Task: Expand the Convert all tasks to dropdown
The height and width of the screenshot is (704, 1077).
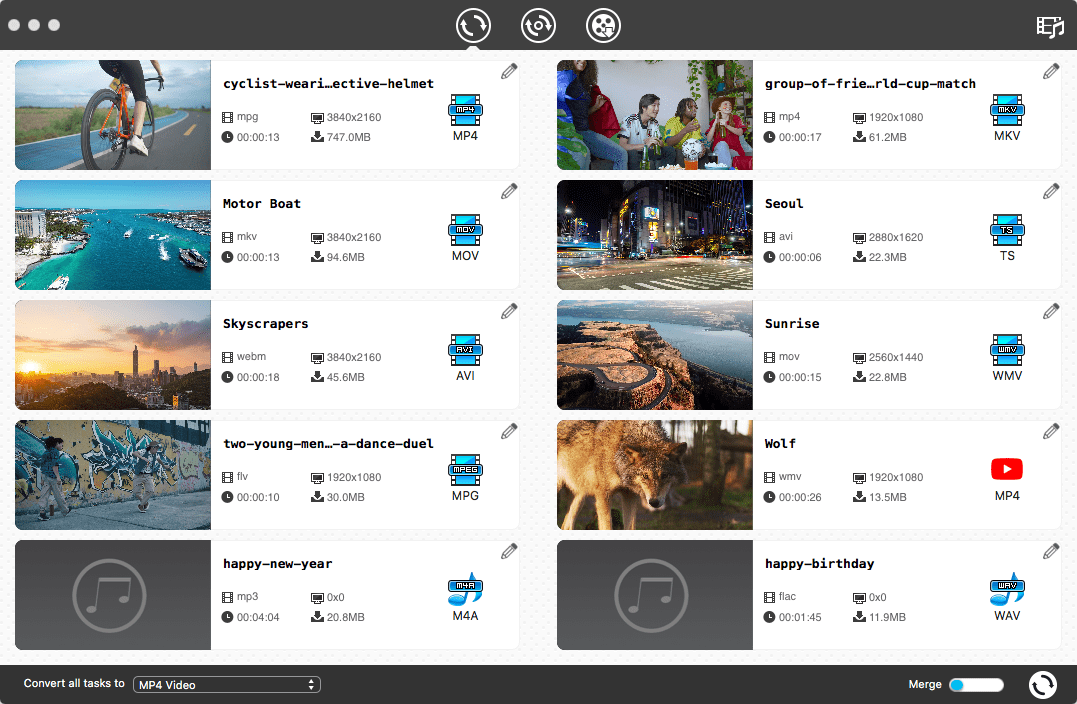Action: (x=227, y=685)
